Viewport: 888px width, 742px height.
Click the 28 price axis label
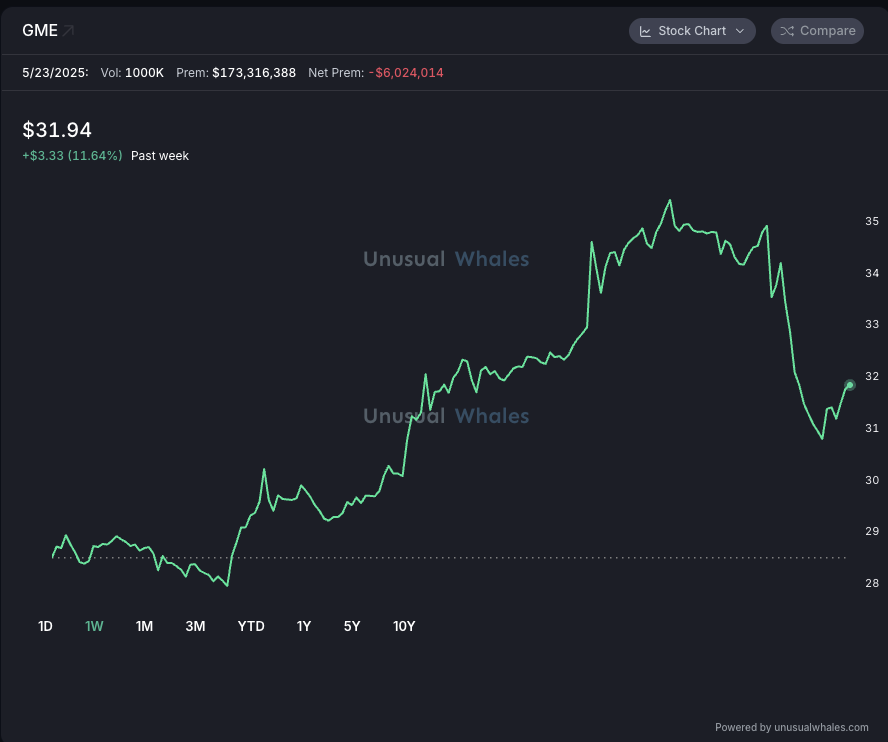[872, 583]
